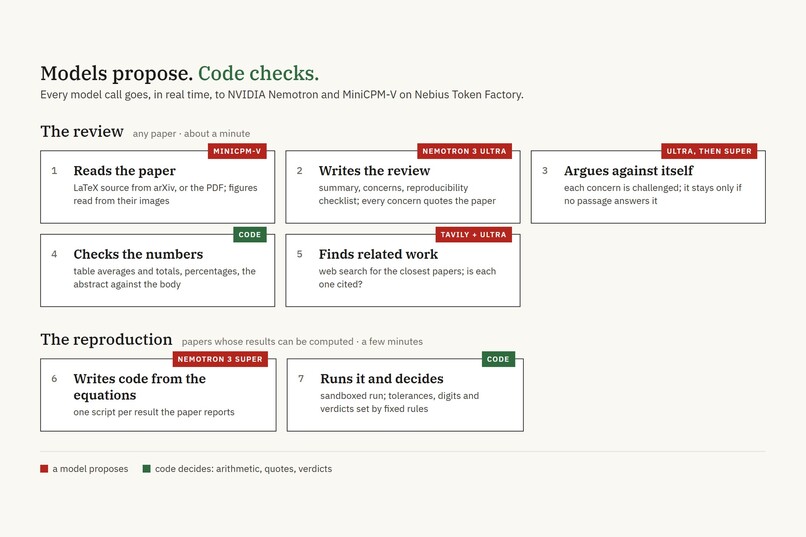The image size is (806, 537).
Task: Click 'The review' section heading
Action: tap(82, 132)
